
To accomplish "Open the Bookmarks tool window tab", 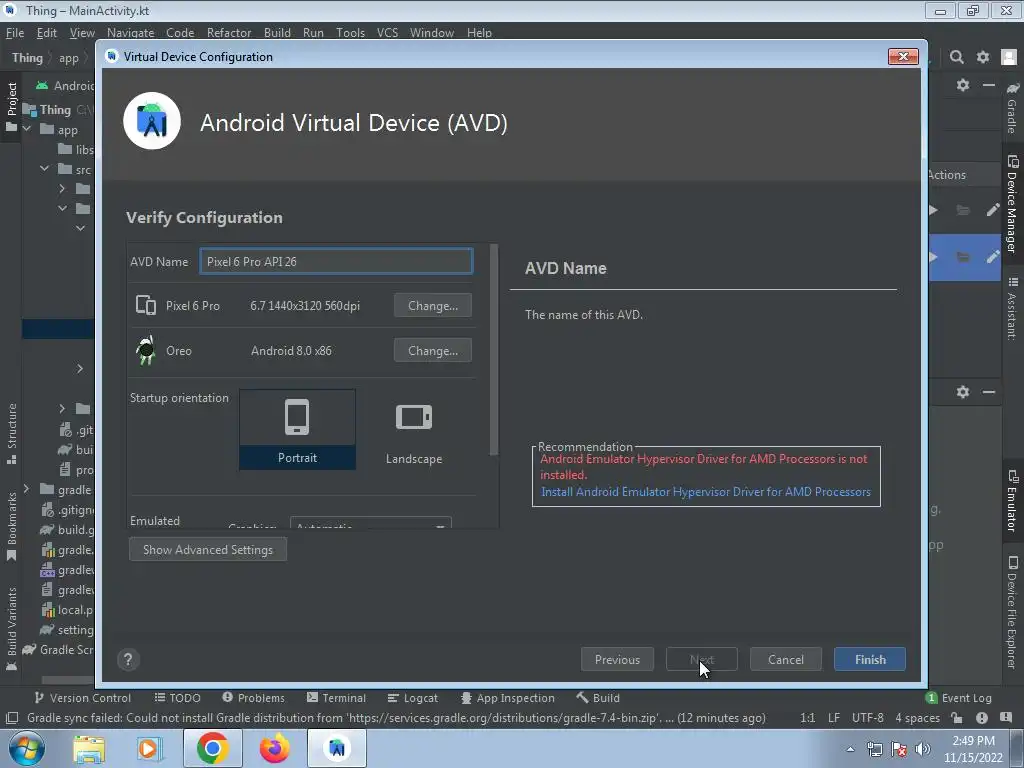I will tap(12, 526).
